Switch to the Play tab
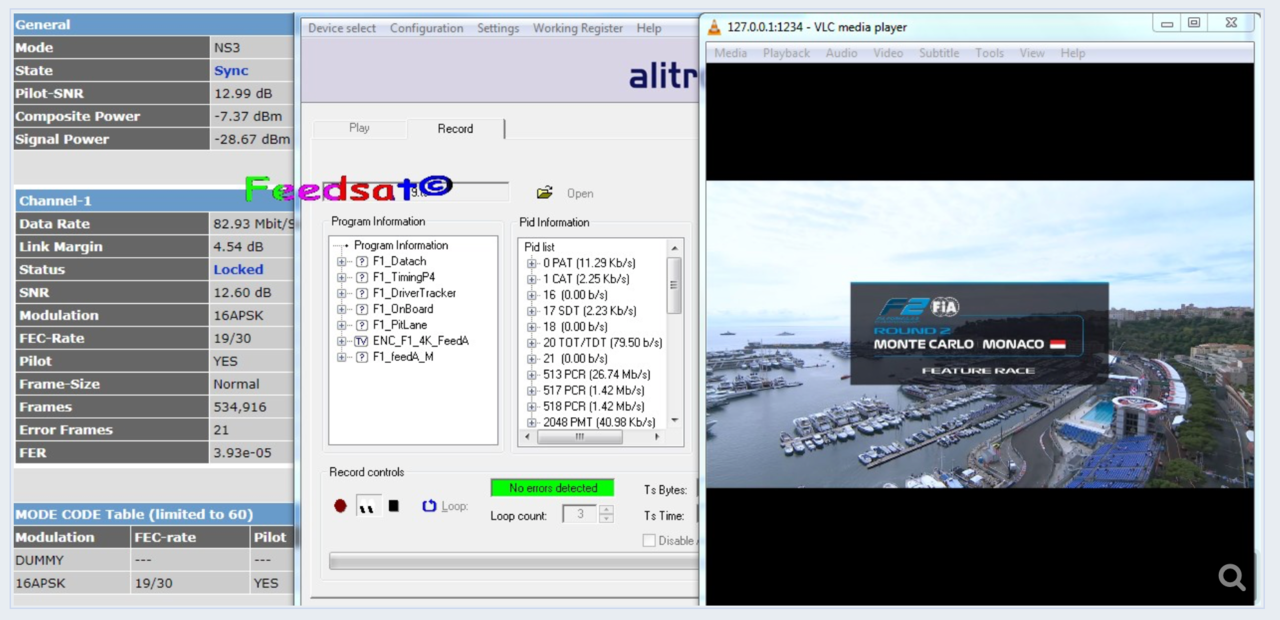The image size is (1280, 620). [x=359, y=128]
